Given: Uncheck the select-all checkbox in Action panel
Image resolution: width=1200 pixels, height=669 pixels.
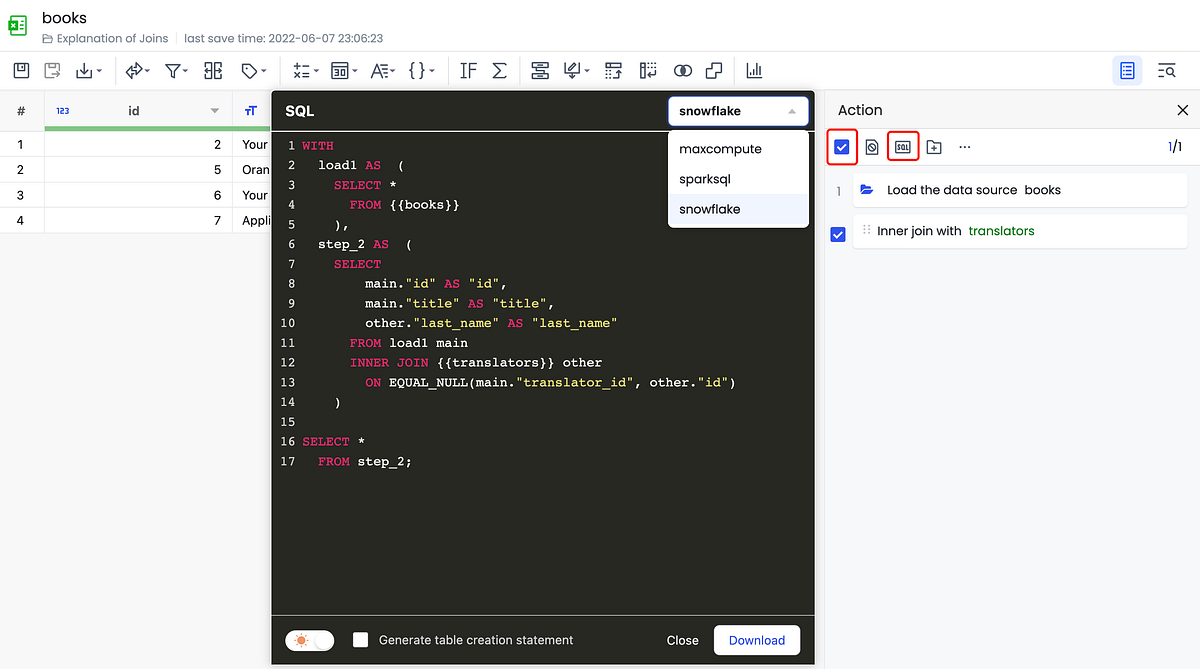Looking at the screenshot, I should click(x=841, y=146).
